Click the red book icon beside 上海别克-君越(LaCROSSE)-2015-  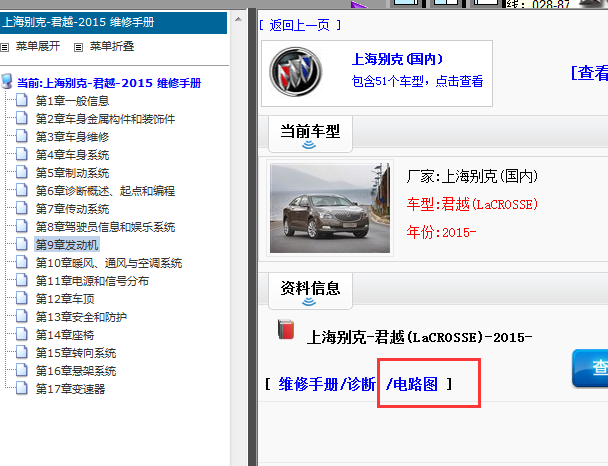click(286, 330)
